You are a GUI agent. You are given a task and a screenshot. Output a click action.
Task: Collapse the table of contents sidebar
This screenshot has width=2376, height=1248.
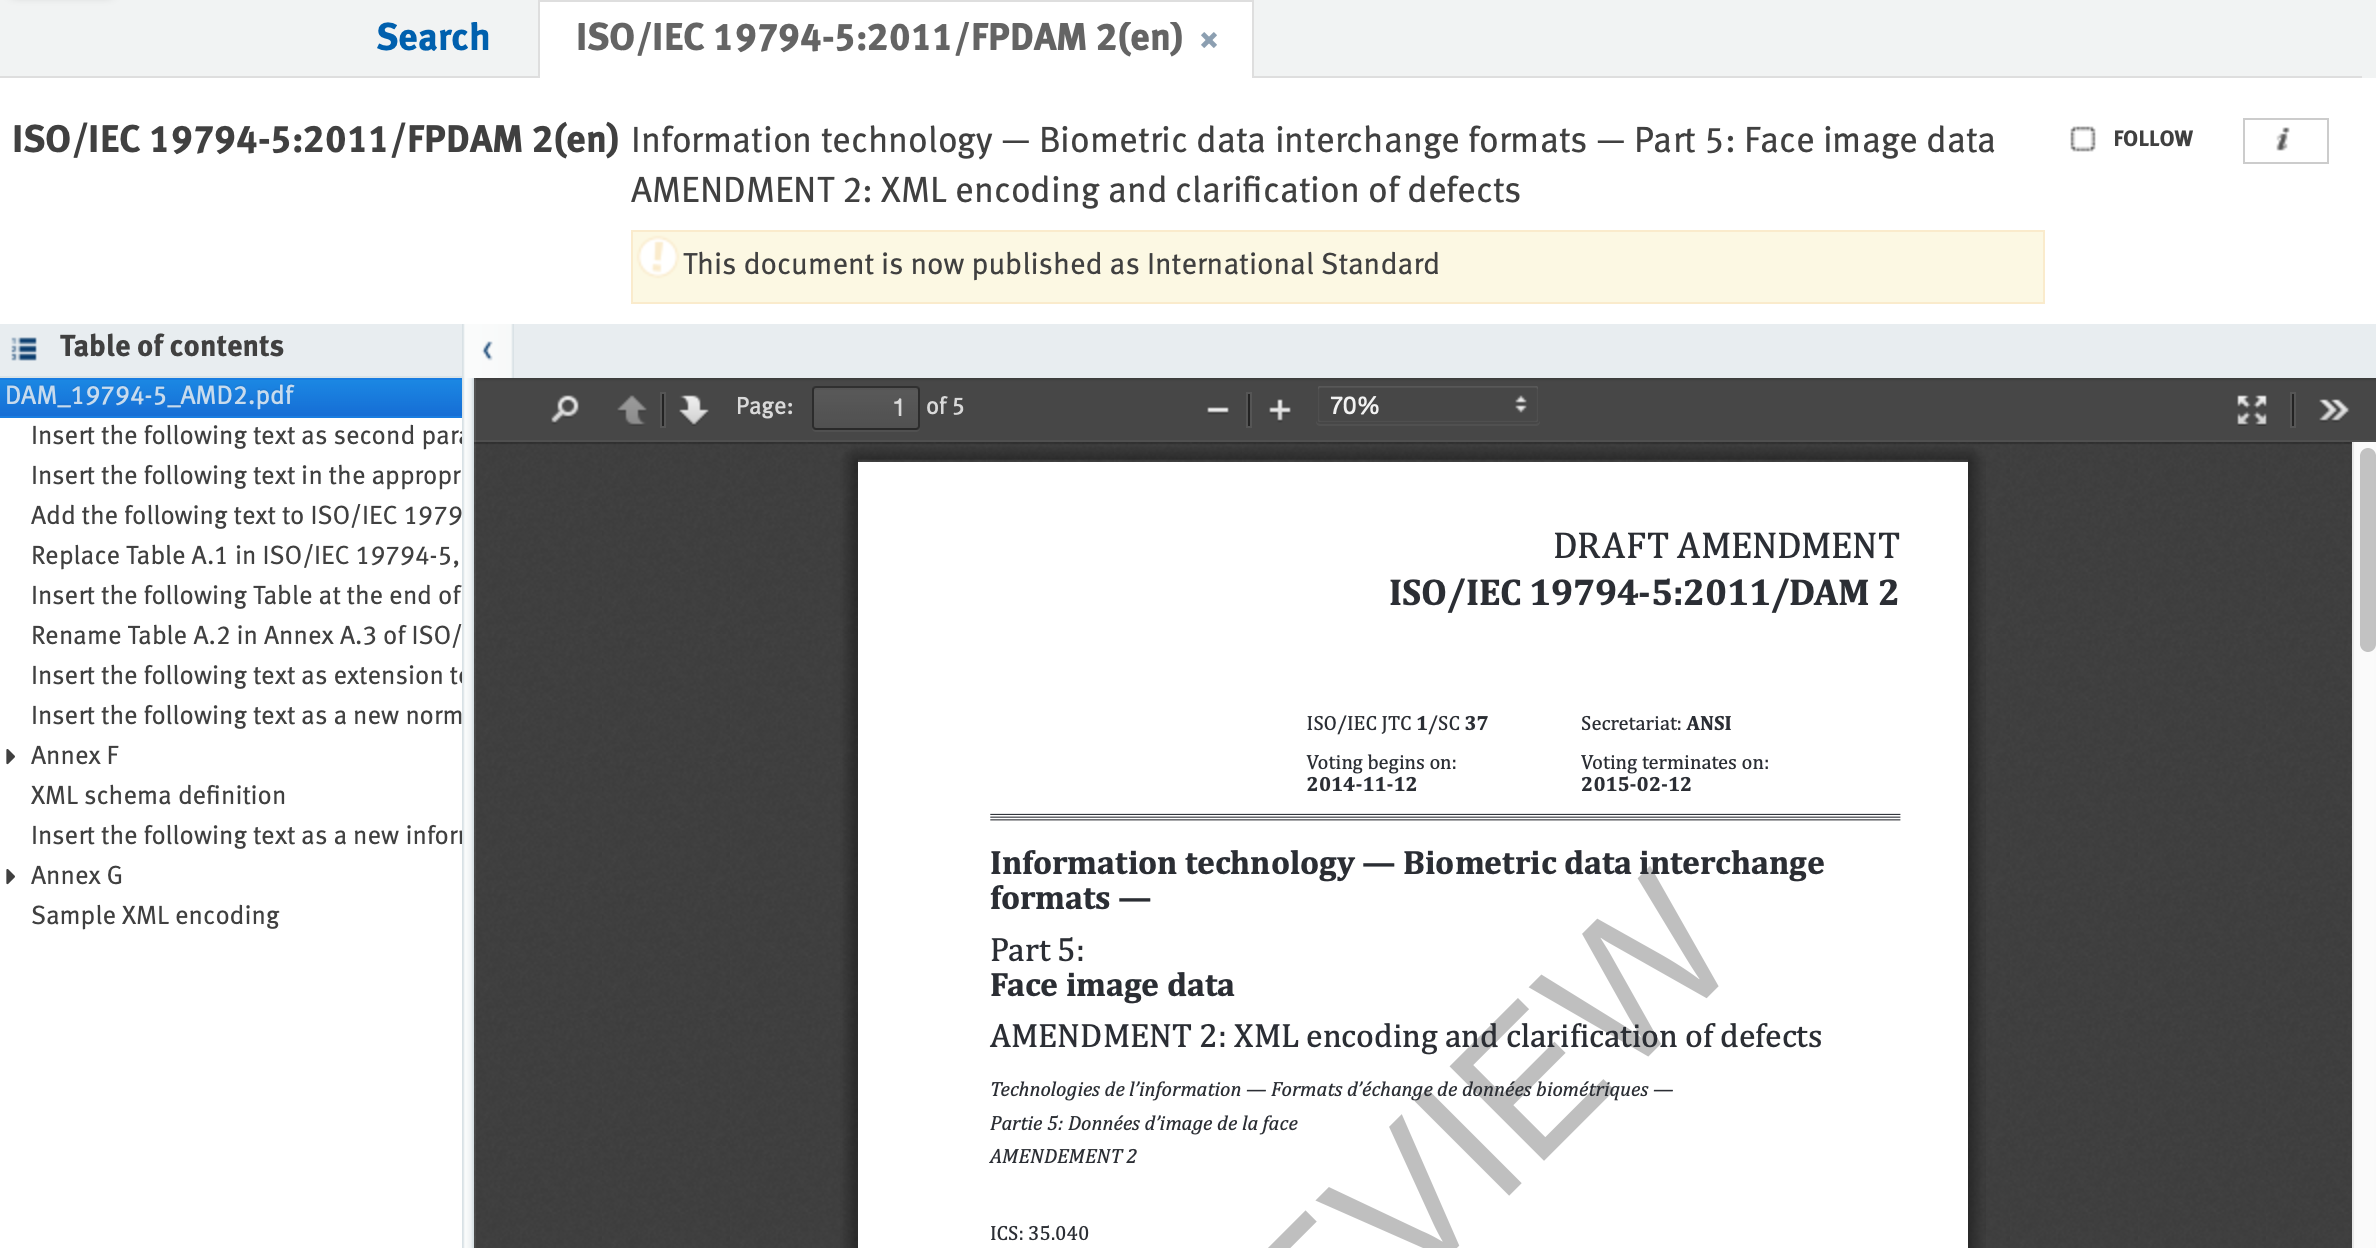point(488,351)
